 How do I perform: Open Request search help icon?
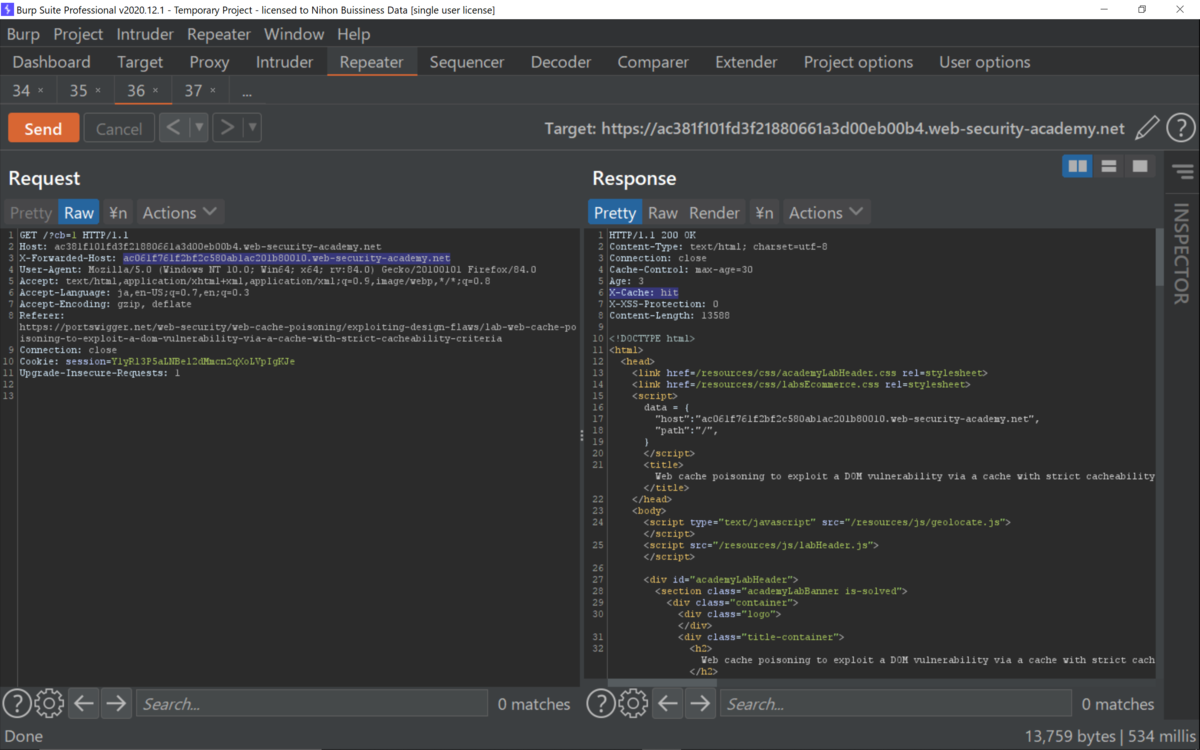pos(16,704)
